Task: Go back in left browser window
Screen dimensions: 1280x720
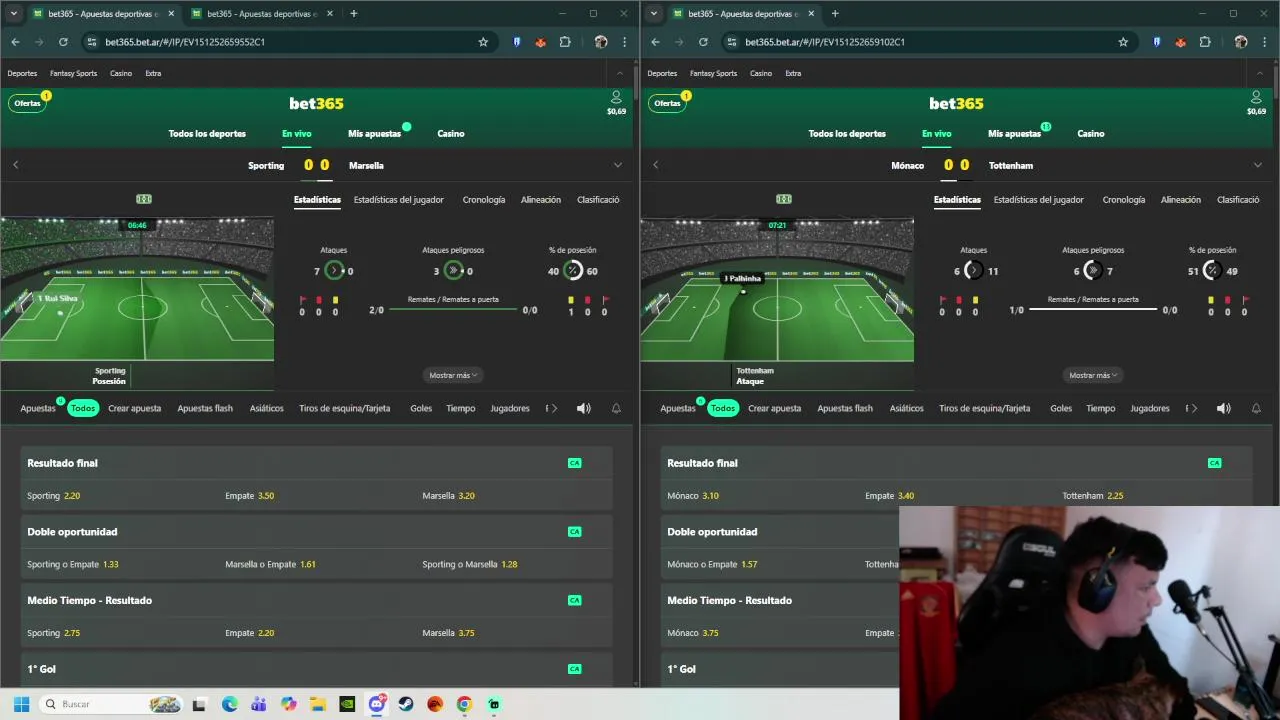Action: (x=15, y=42)
